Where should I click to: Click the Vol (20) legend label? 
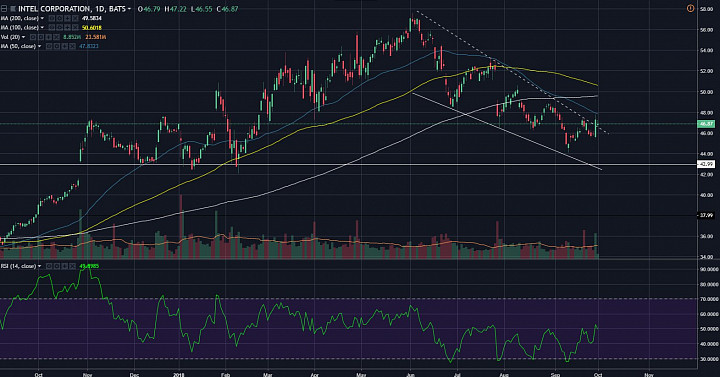tap(10, 37)
